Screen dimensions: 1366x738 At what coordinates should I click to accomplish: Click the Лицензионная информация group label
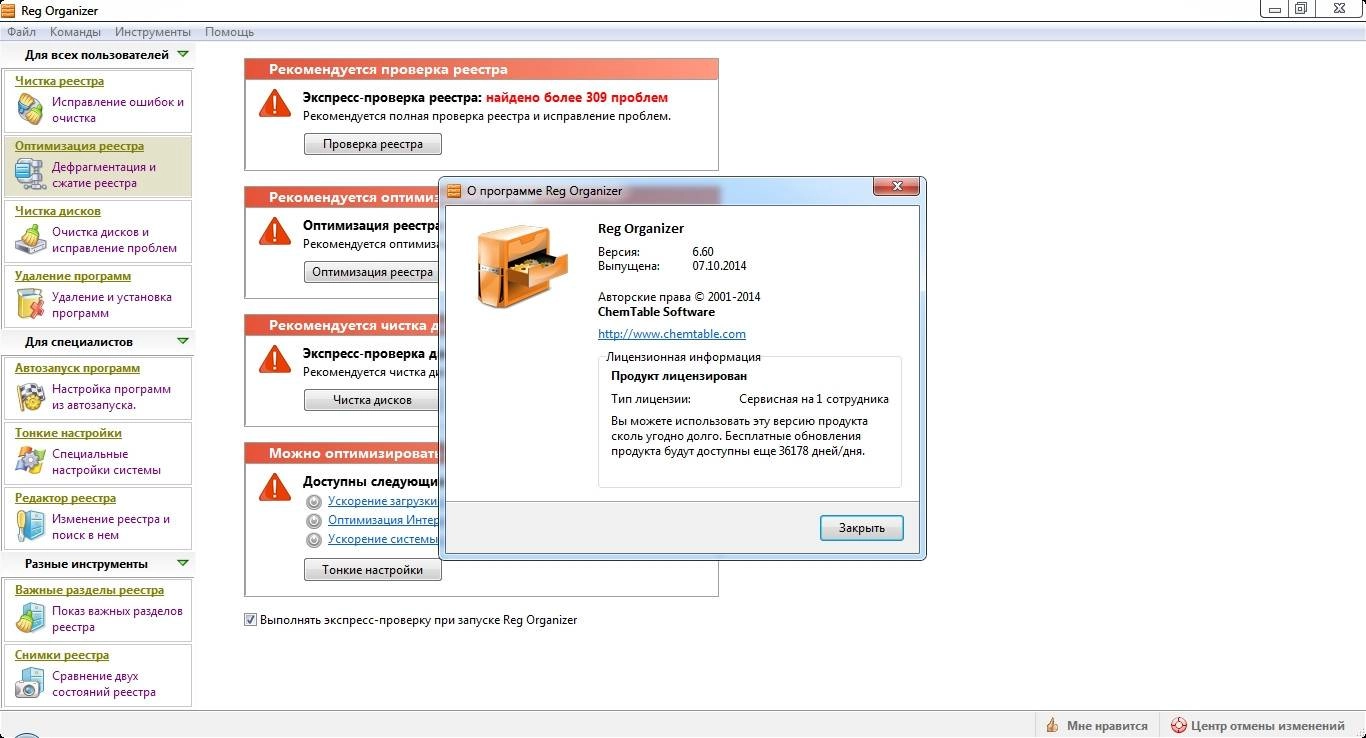(x=684, y=357)
